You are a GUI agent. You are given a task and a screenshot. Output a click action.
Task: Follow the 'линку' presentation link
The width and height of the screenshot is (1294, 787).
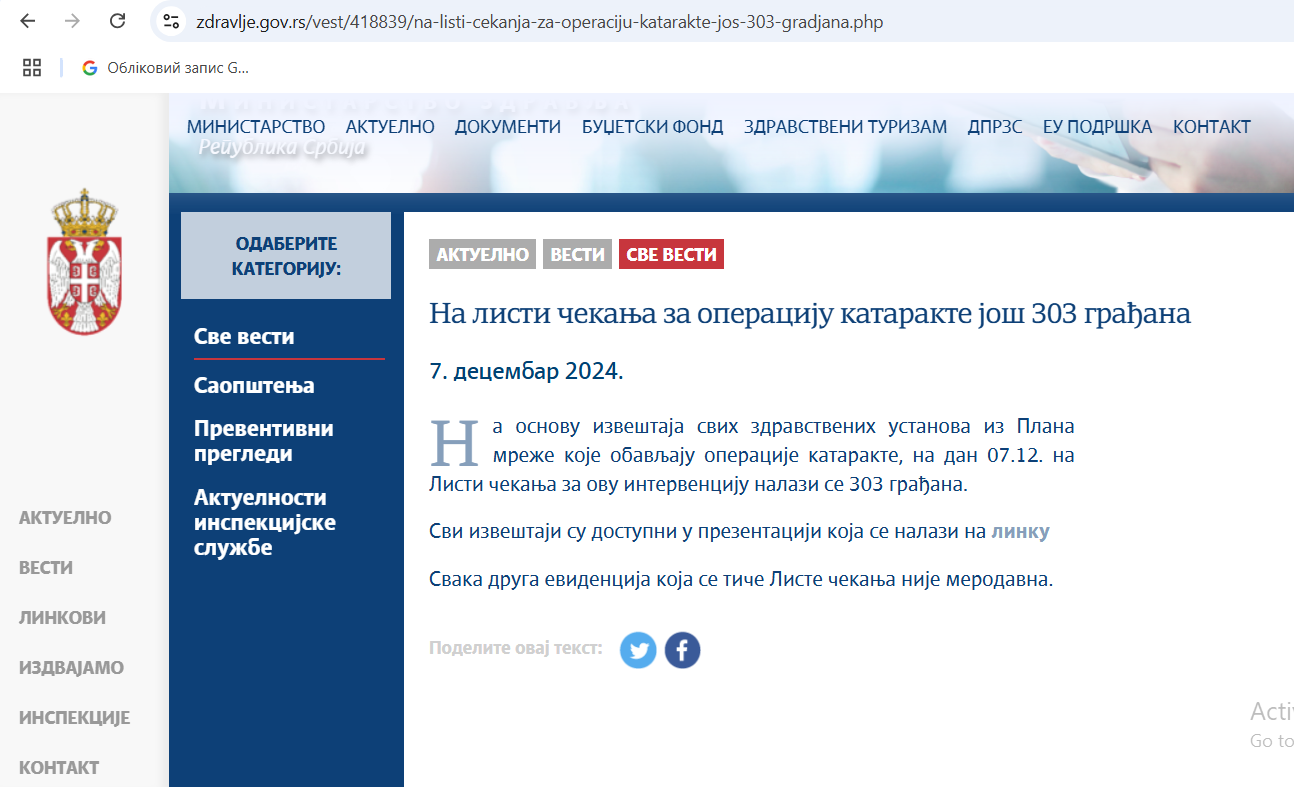coord(1020,532)
